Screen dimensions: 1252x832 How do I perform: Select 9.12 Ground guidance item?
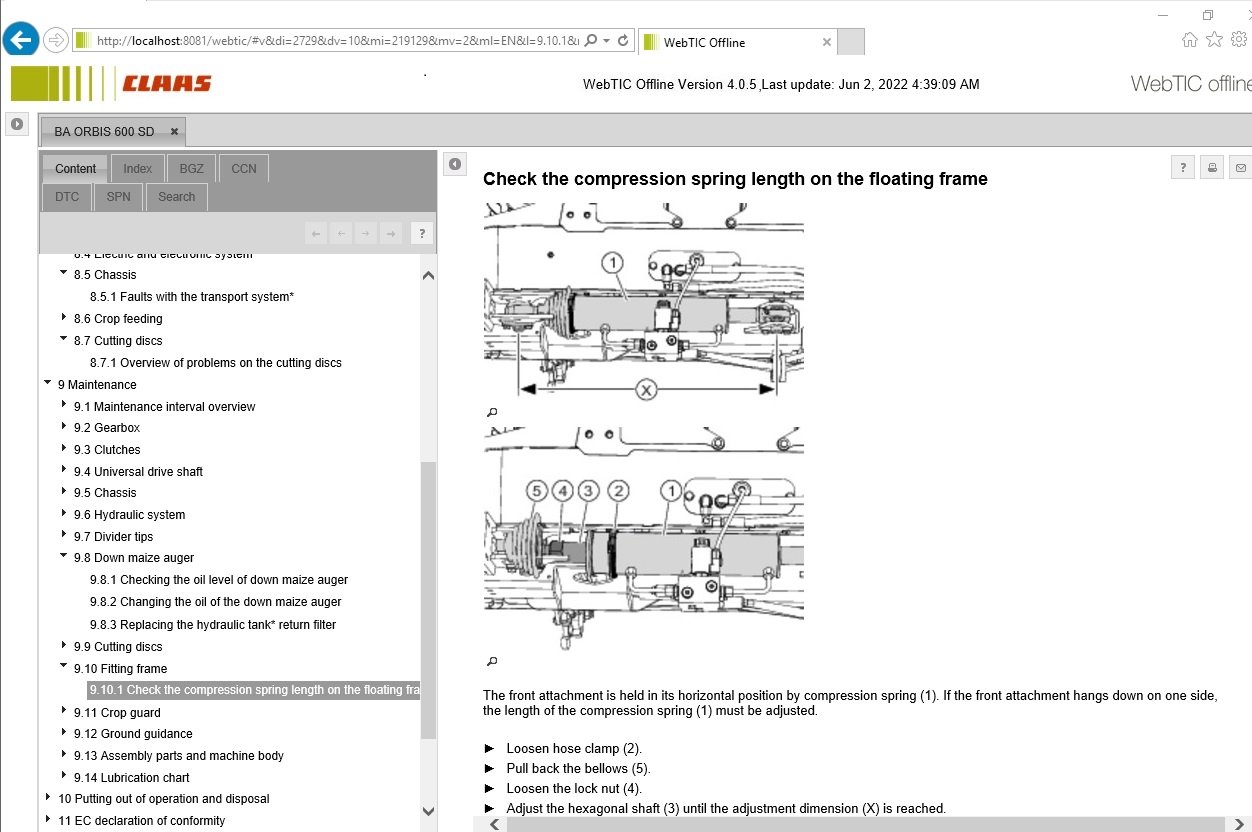133,734
